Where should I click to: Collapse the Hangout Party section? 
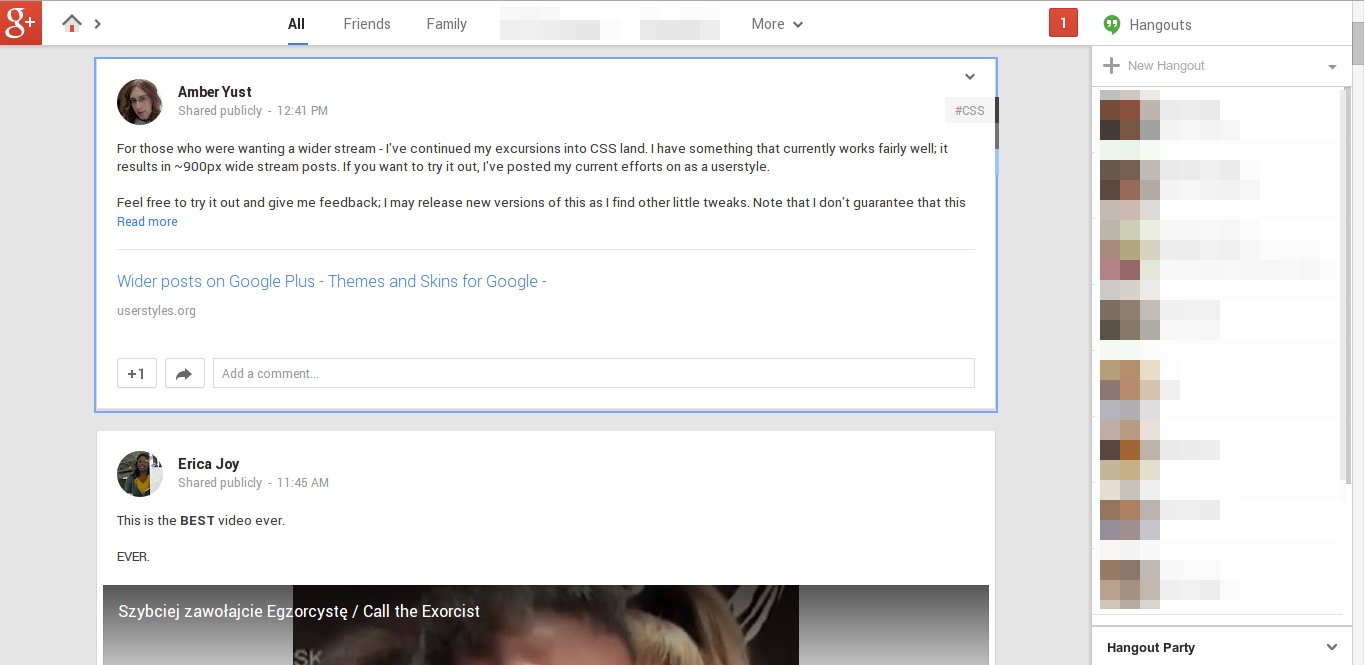(1330, 647)
